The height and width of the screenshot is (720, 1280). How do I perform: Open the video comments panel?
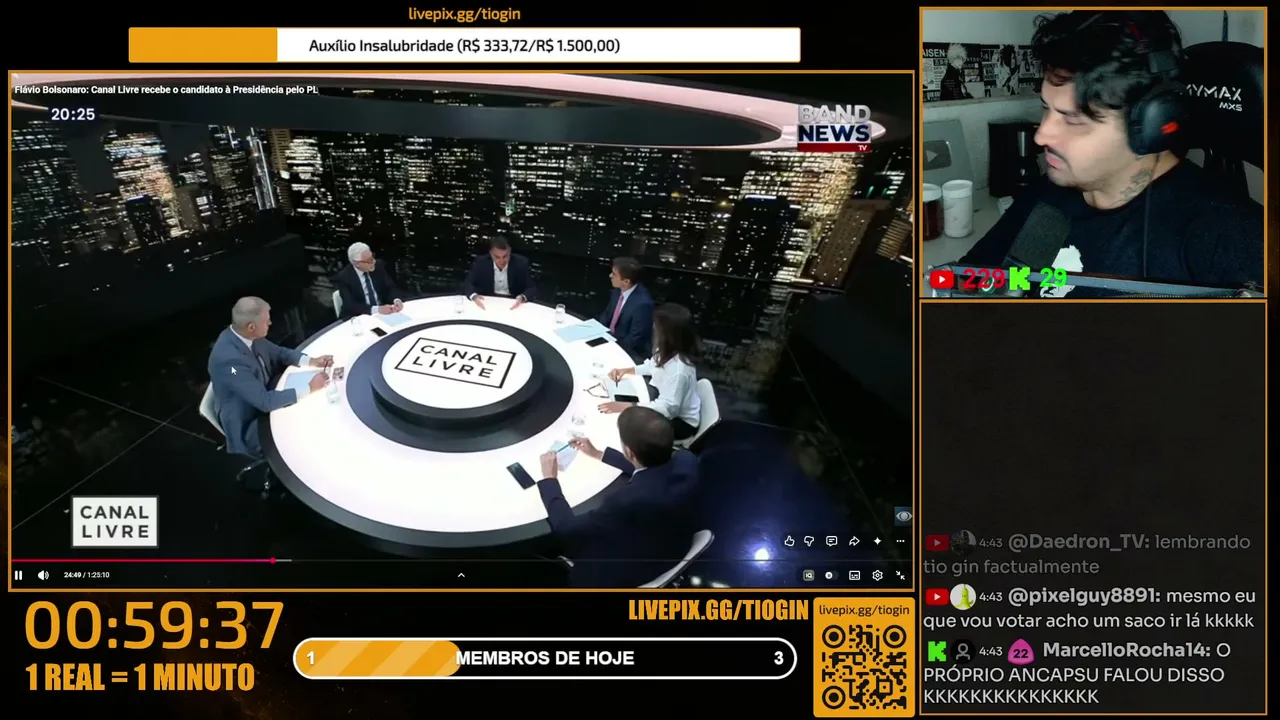pos(831,541)
